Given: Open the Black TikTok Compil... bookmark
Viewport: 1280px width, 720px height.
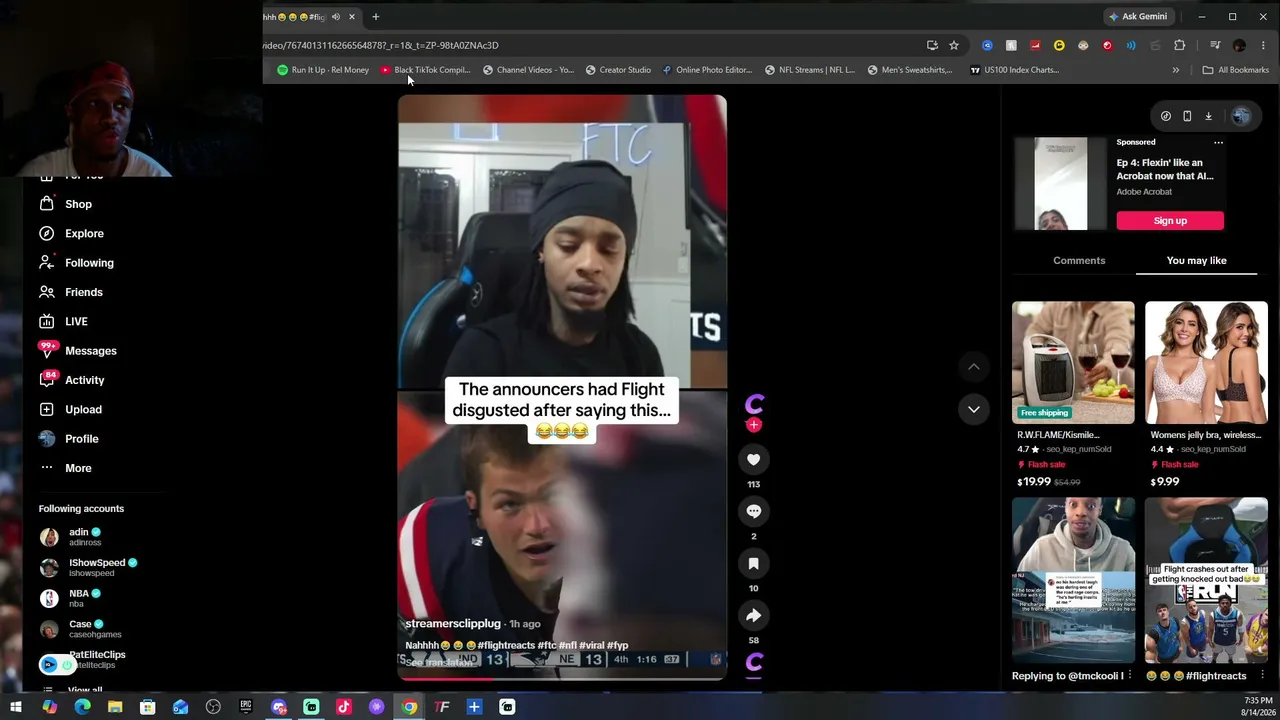Looking at the screenshot, I should [425, 70].
